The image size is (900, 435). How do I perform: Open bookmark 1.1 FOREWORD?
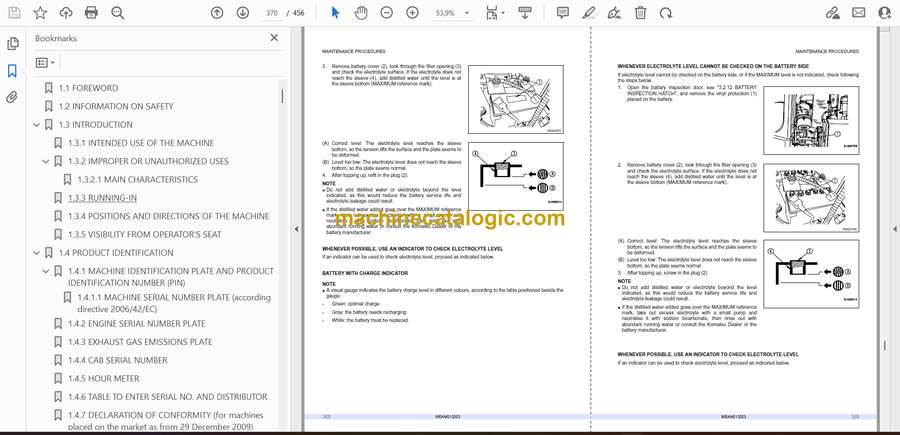pyautogui.click(x=88, y=88)
